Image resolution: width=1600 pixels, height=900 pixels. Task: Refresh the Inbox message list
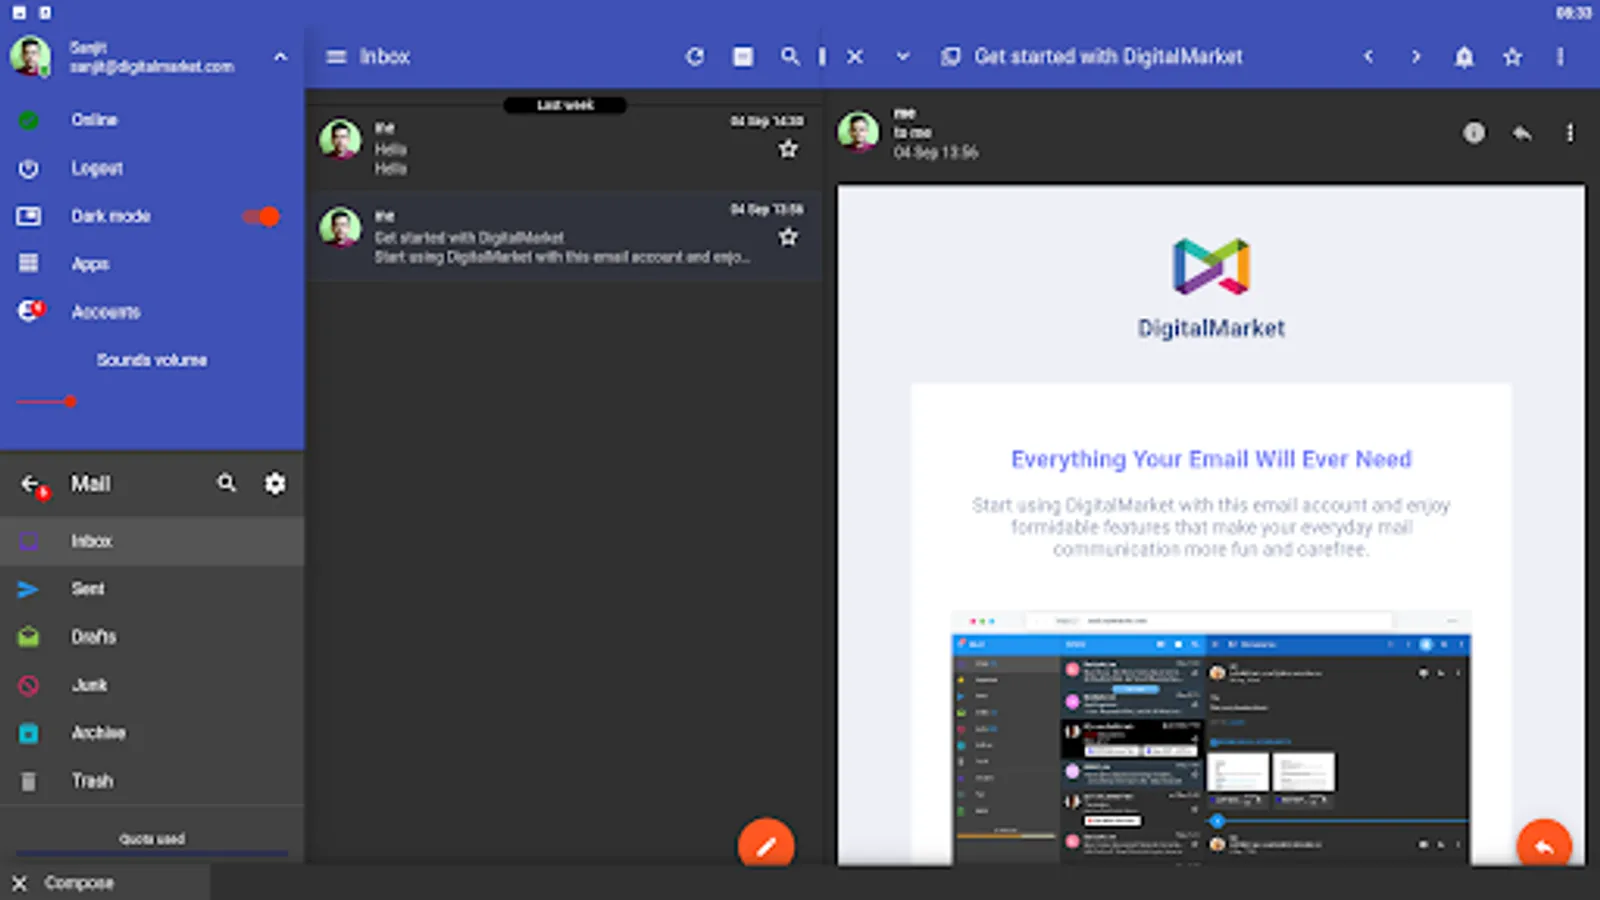[x=695, y=57]
